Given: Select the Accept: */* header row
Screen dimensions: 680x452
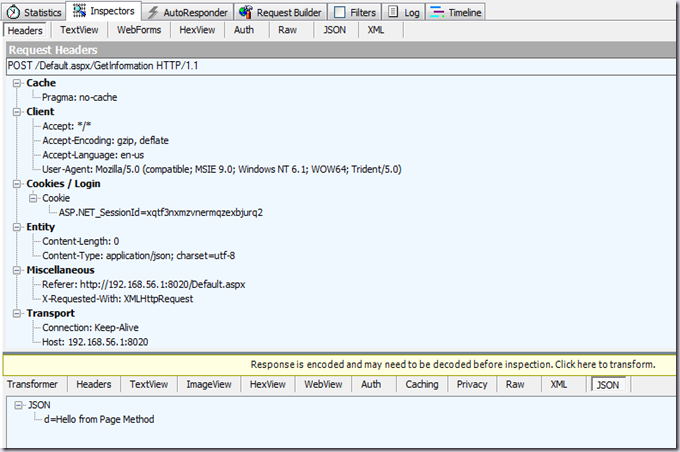Looking at the screenshot, I should (67, 126).
